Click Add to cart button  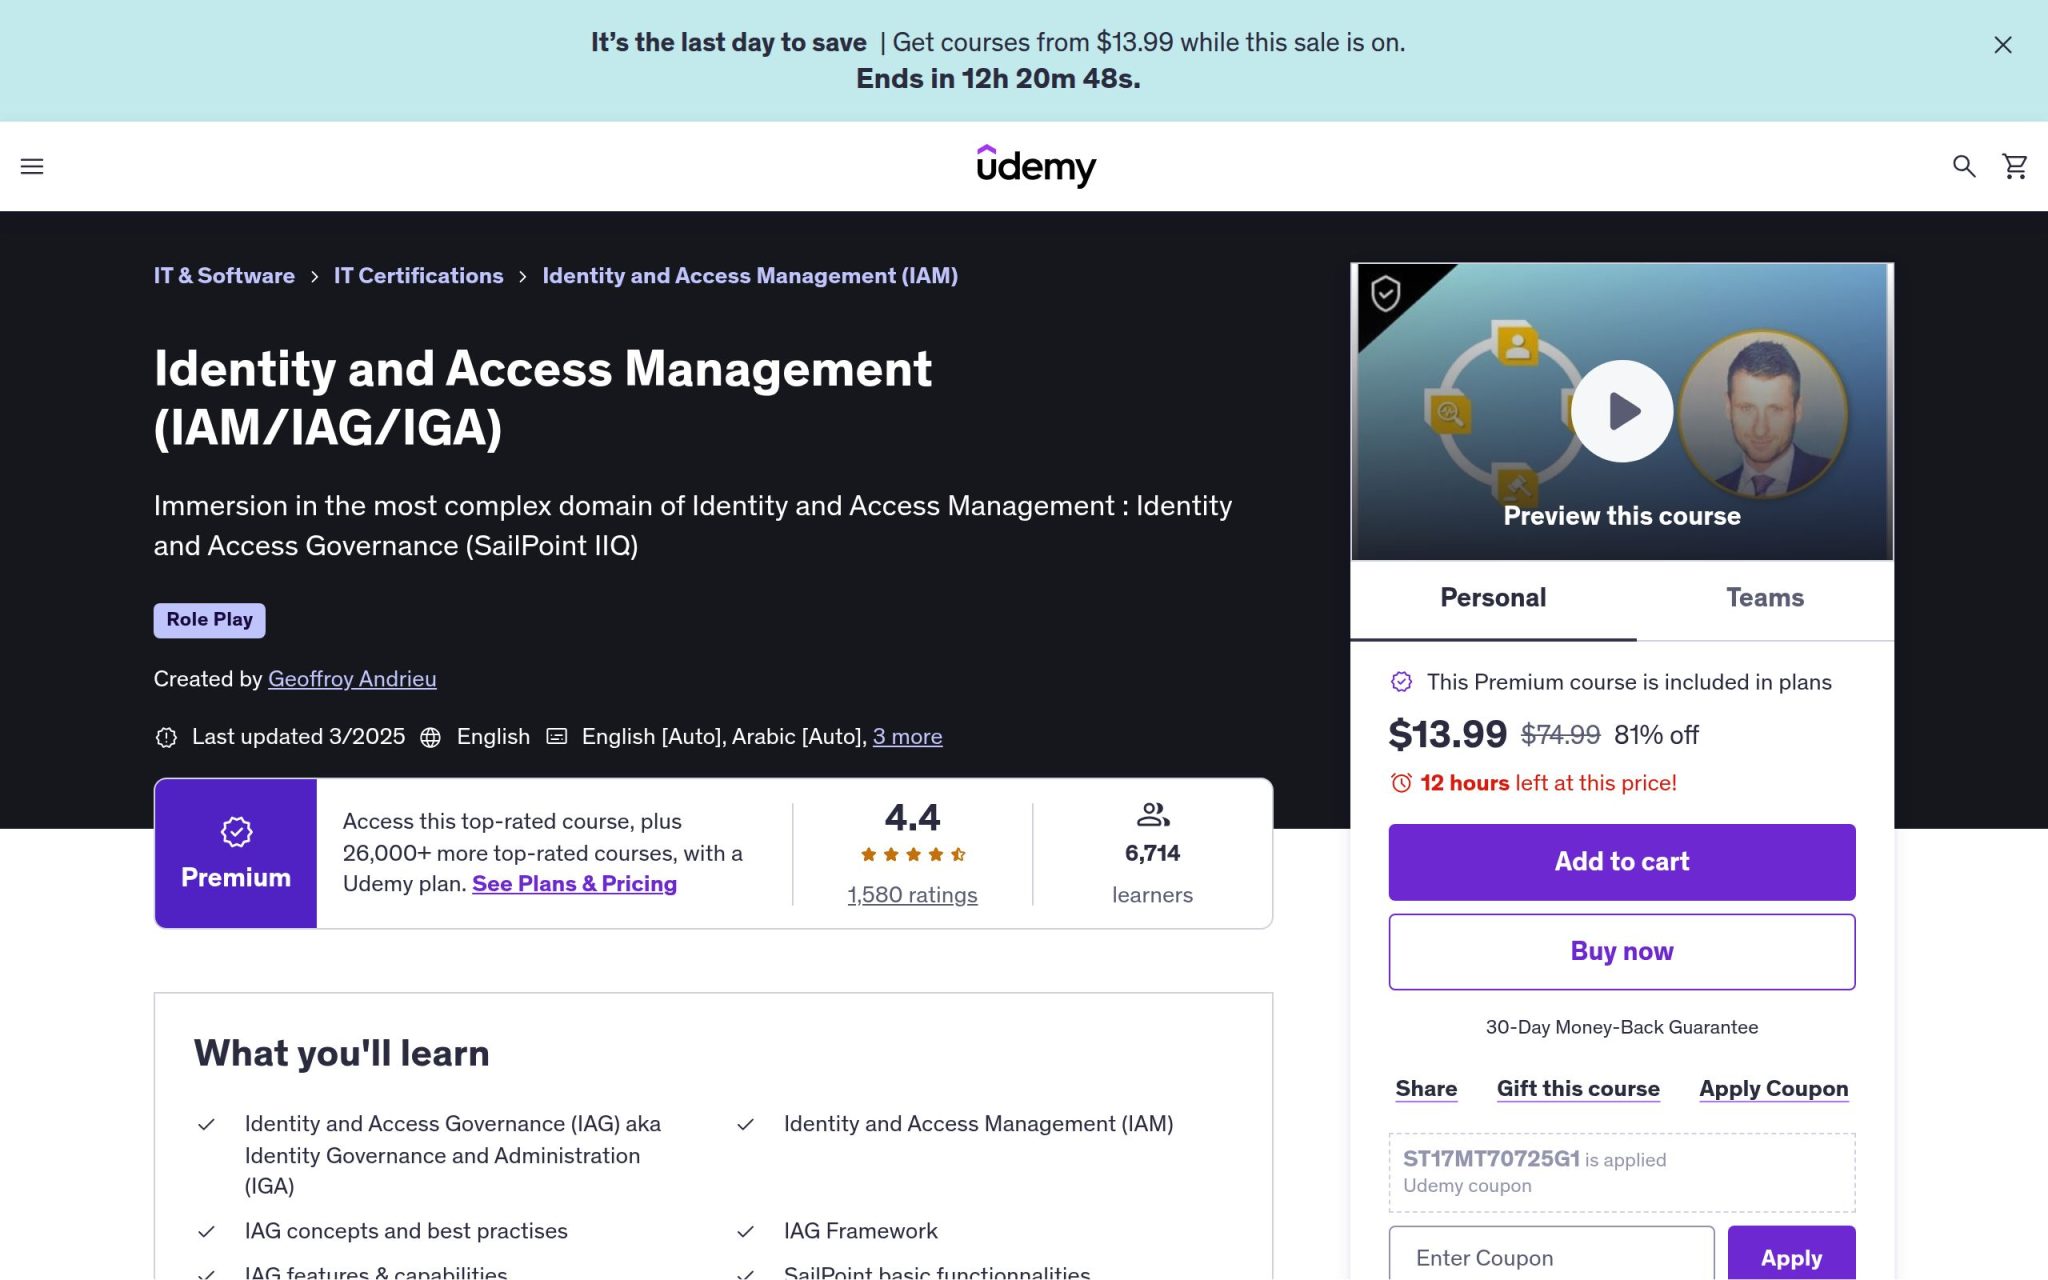tap(1621, 862)
